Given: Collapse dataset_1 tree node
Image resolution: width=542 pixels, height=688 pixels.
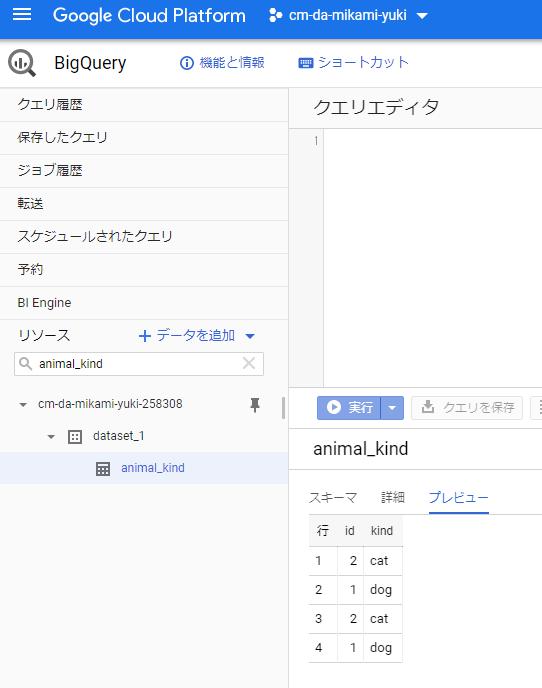Looking at the screenshot, I should click(x=51, y=437).
